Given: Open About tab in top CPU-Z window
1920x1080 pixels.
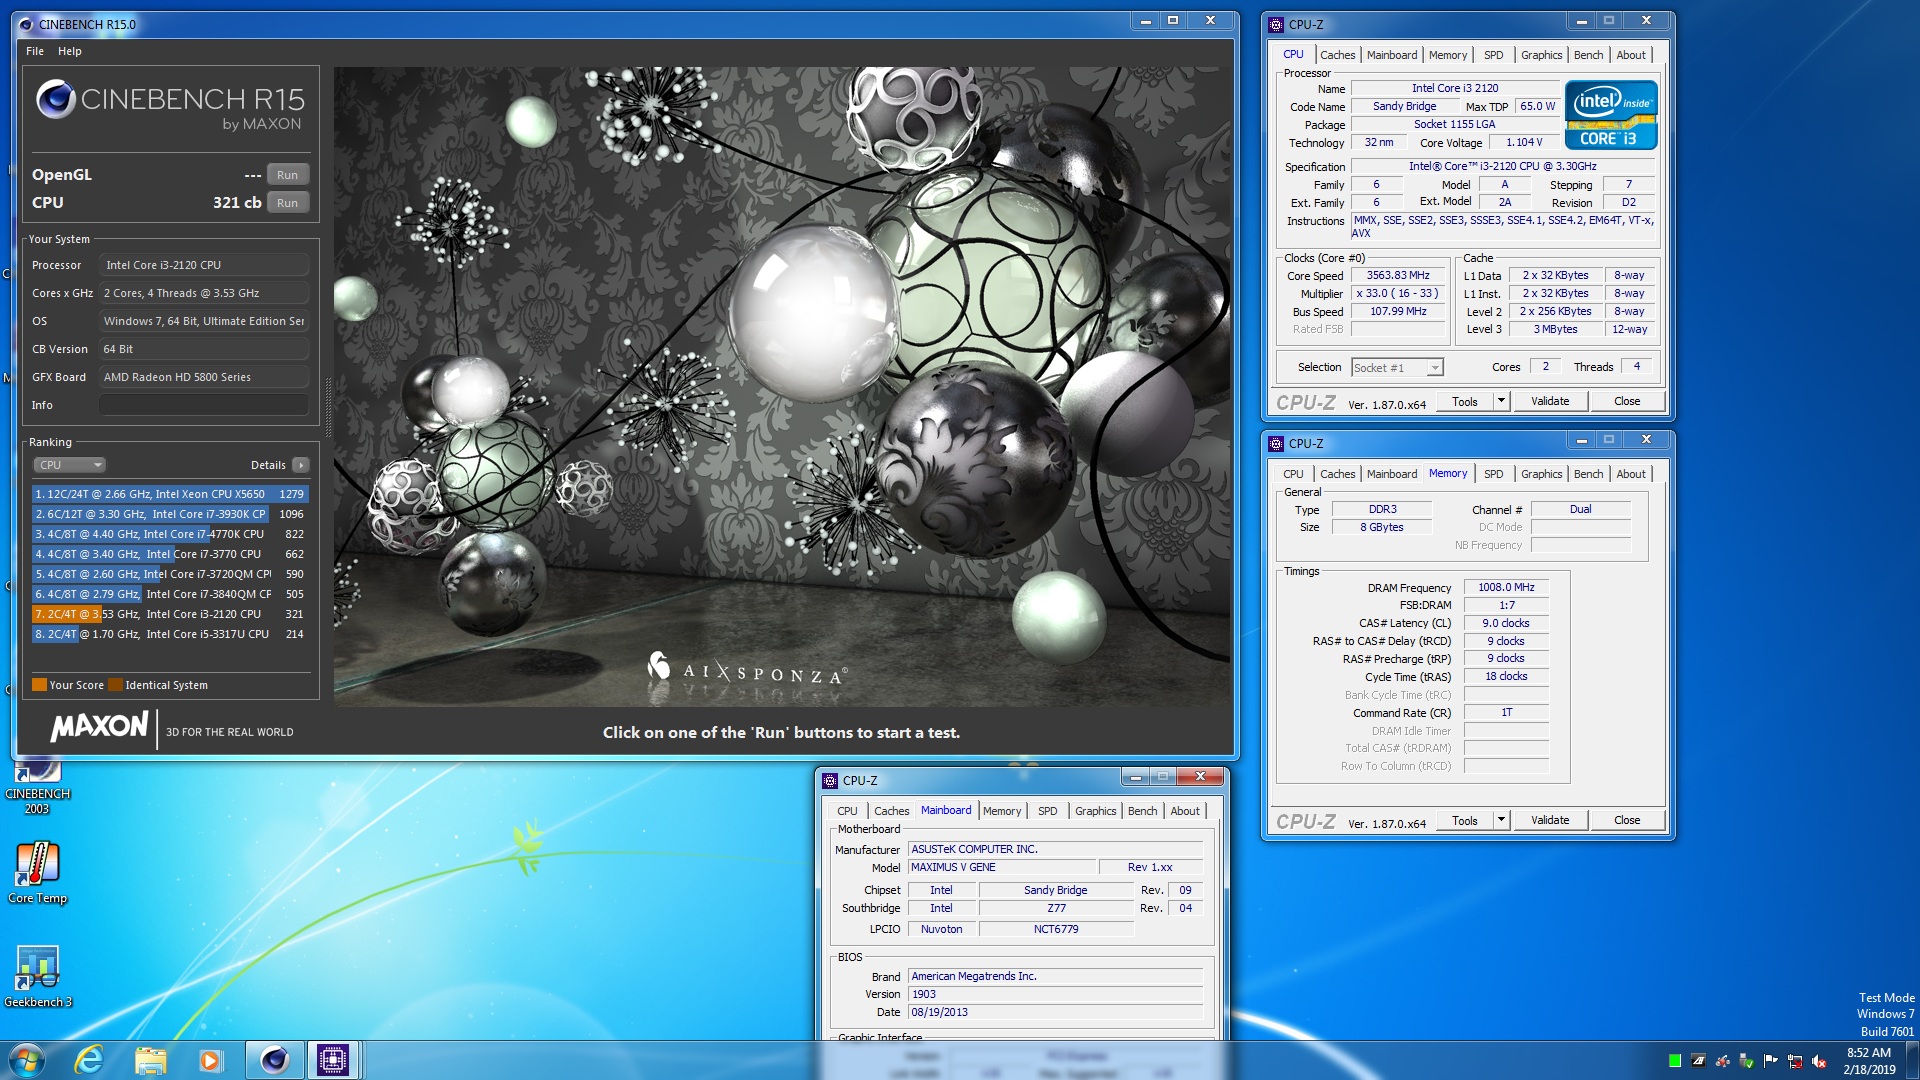Looking at the screenshot, I should [1631, 55].
